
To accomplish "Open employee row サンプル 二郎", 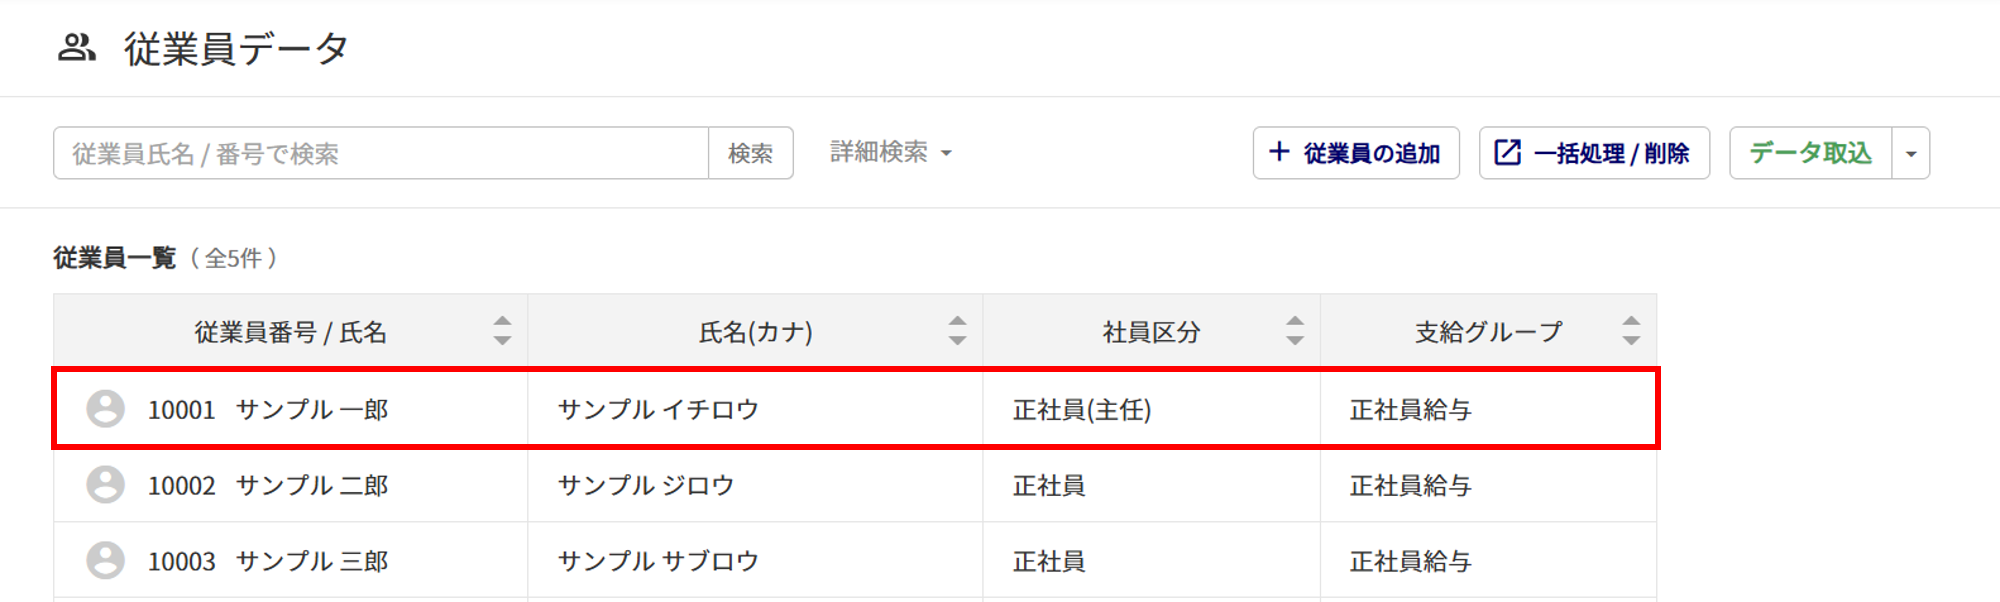I will (856, 485).
